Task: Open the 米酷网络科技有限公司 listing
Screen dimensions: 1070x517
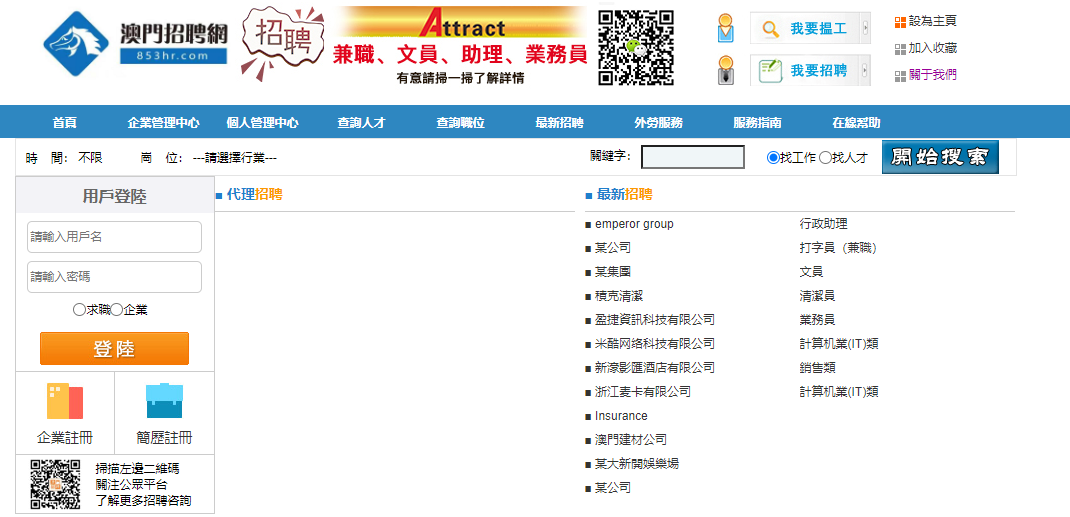Action: pos(654,344)
